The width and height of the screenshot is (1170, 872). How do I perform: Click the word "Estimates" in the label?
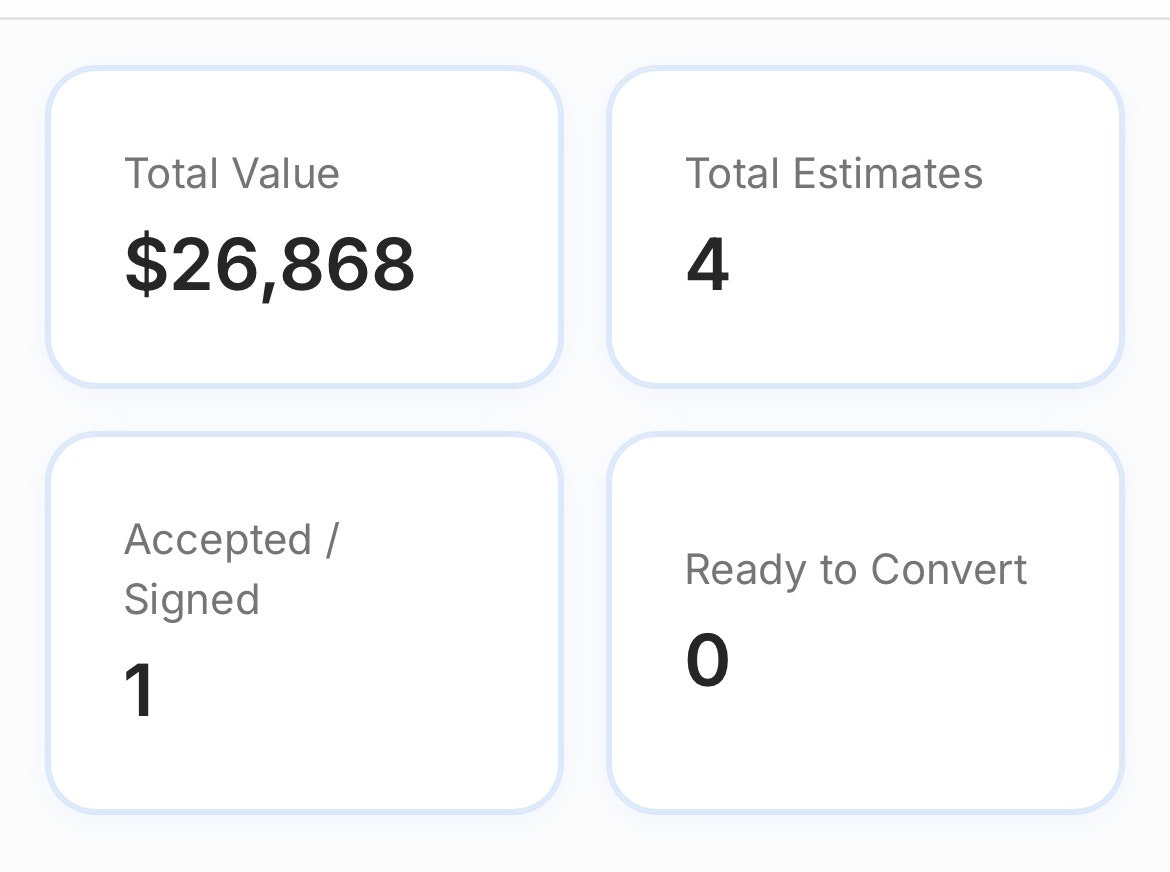click(888, 174)
